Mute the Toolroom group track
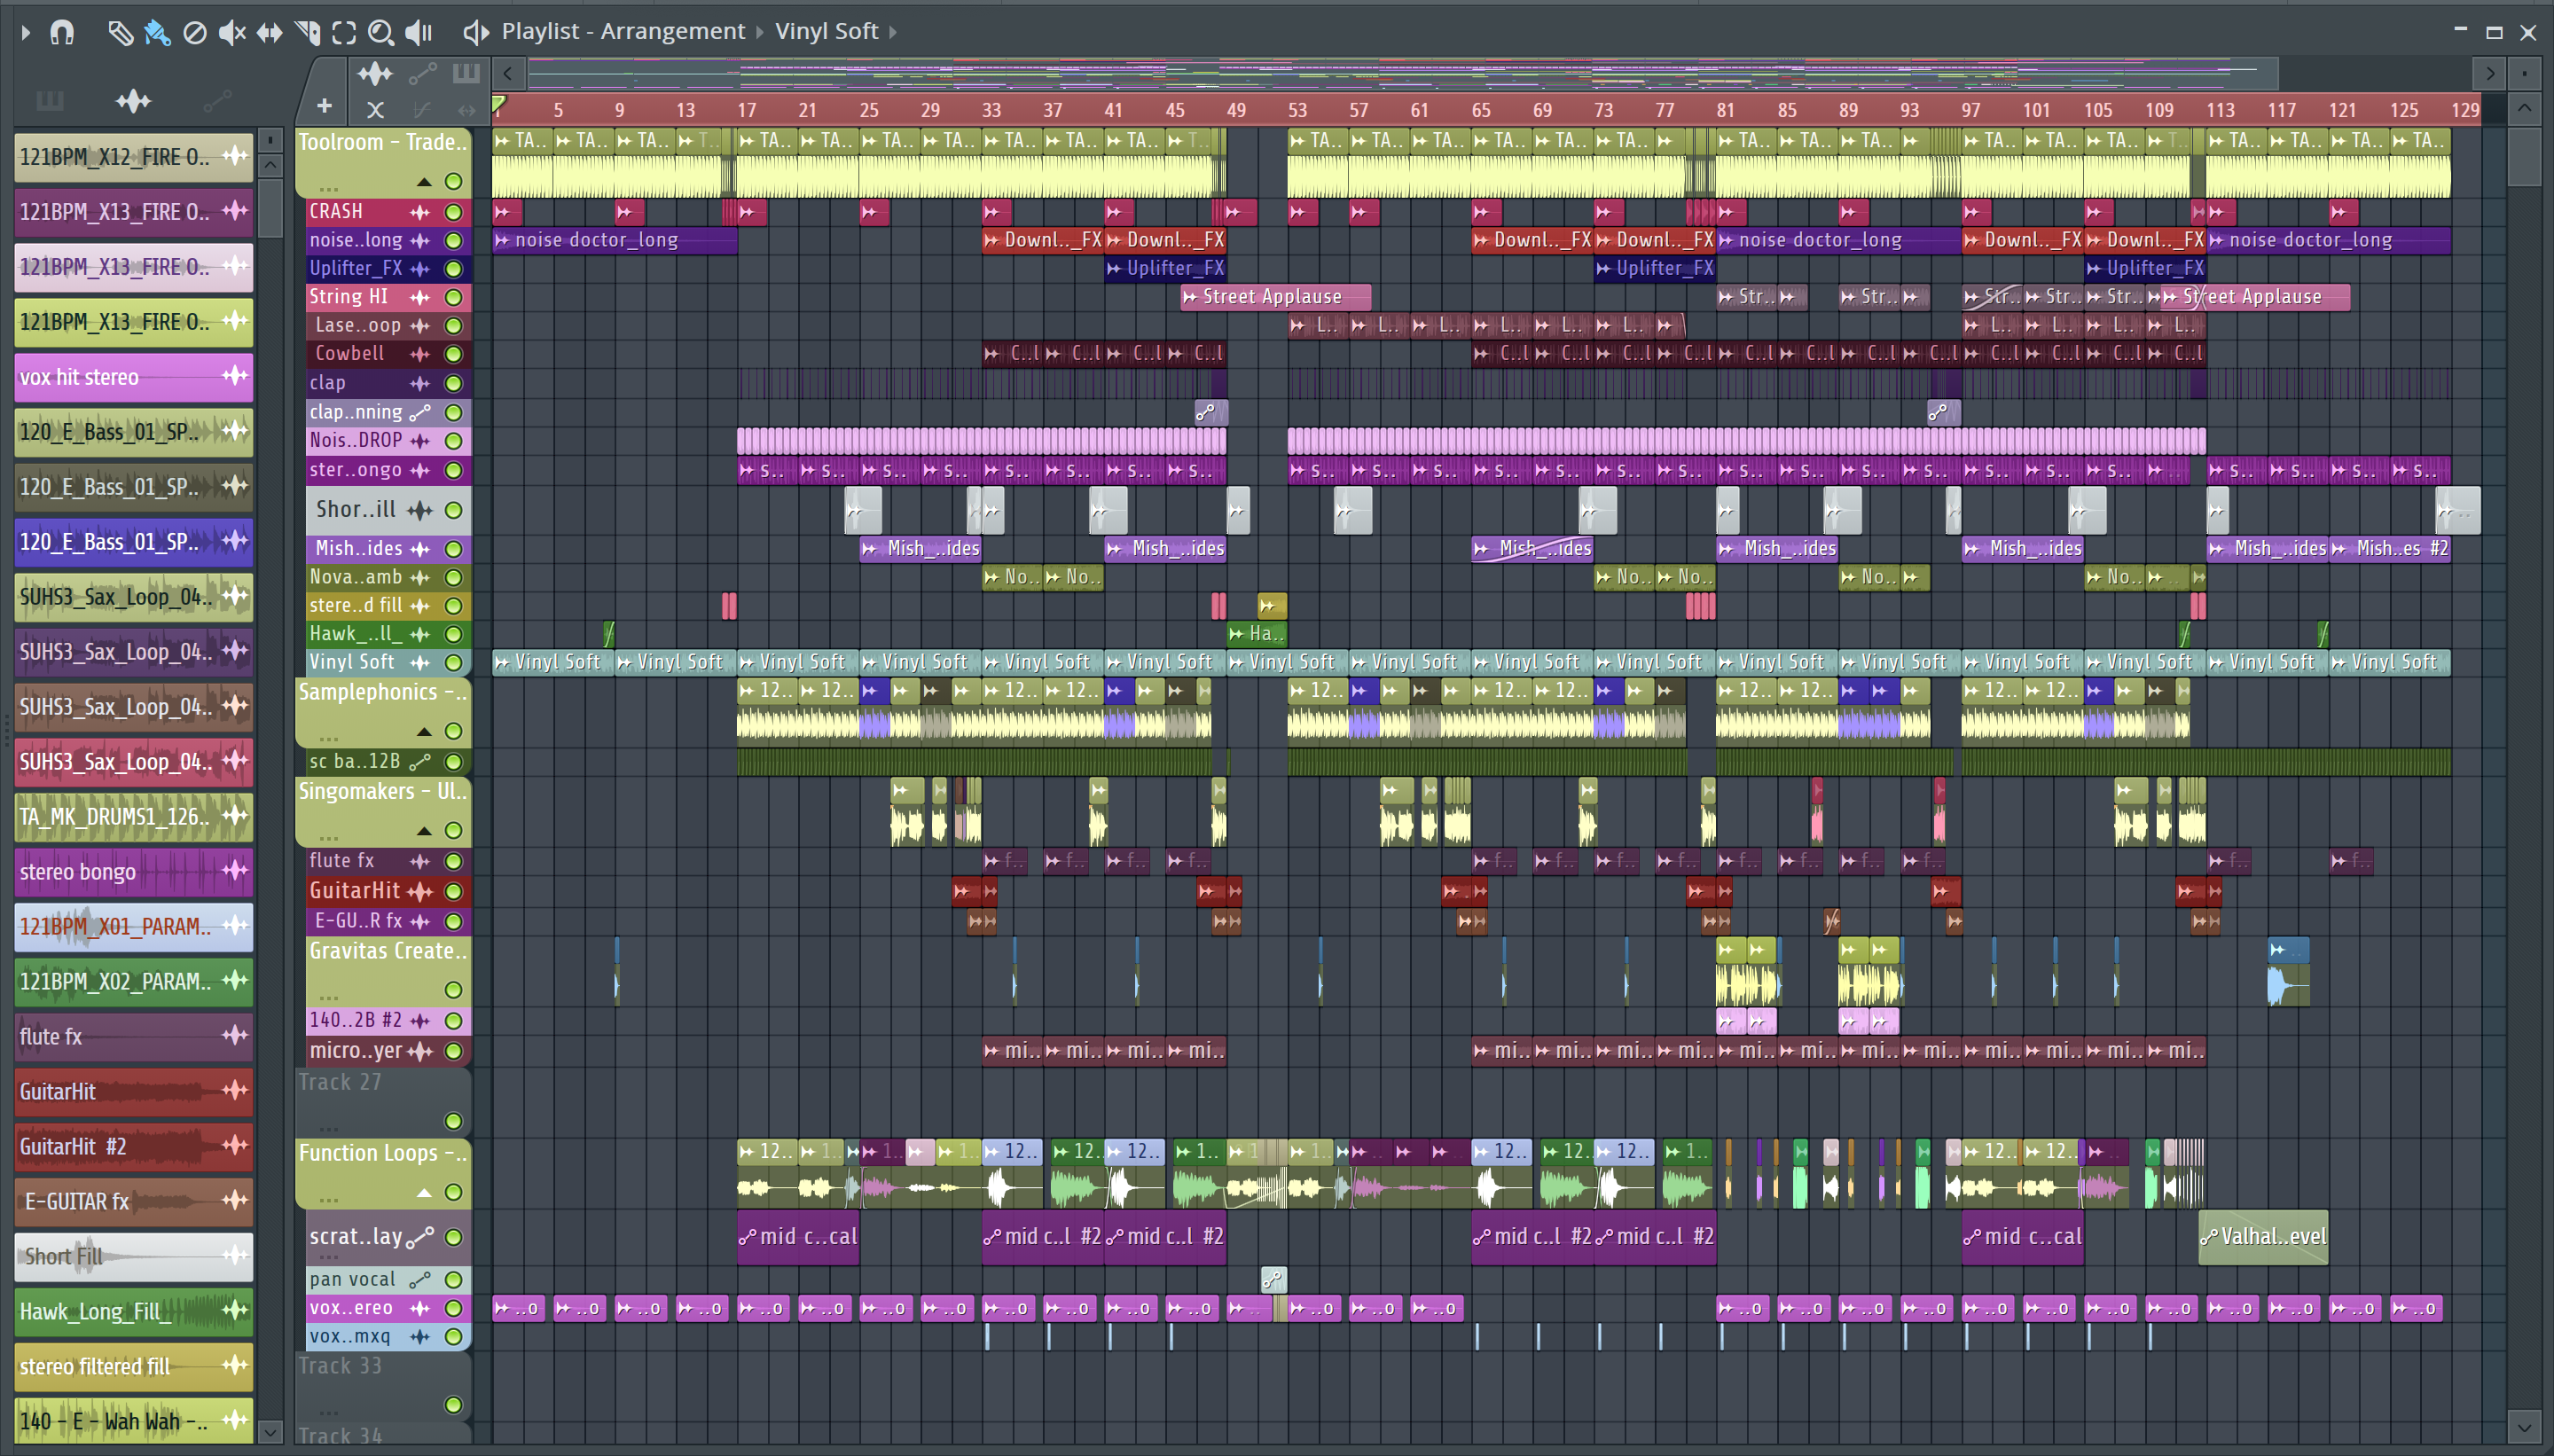The height and width of the screenshot is (1456, 2554). pos(453,182)
